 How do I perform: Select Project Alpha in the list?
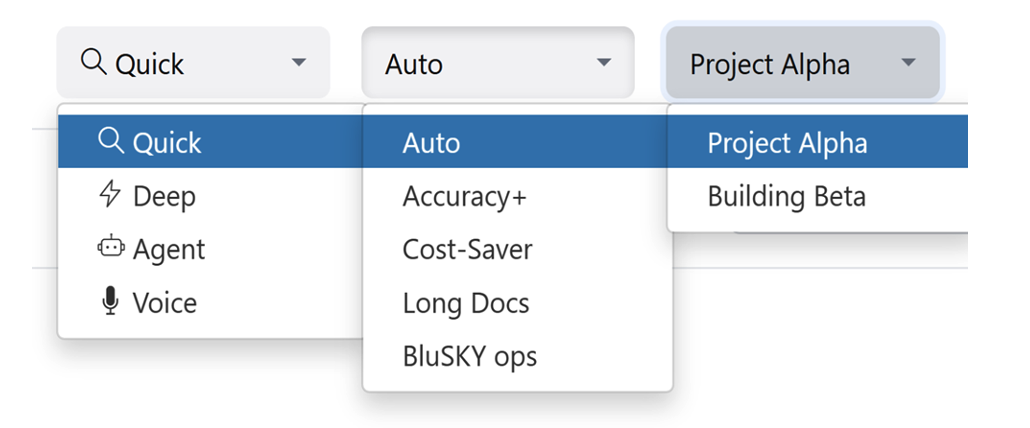click(787, 143)
